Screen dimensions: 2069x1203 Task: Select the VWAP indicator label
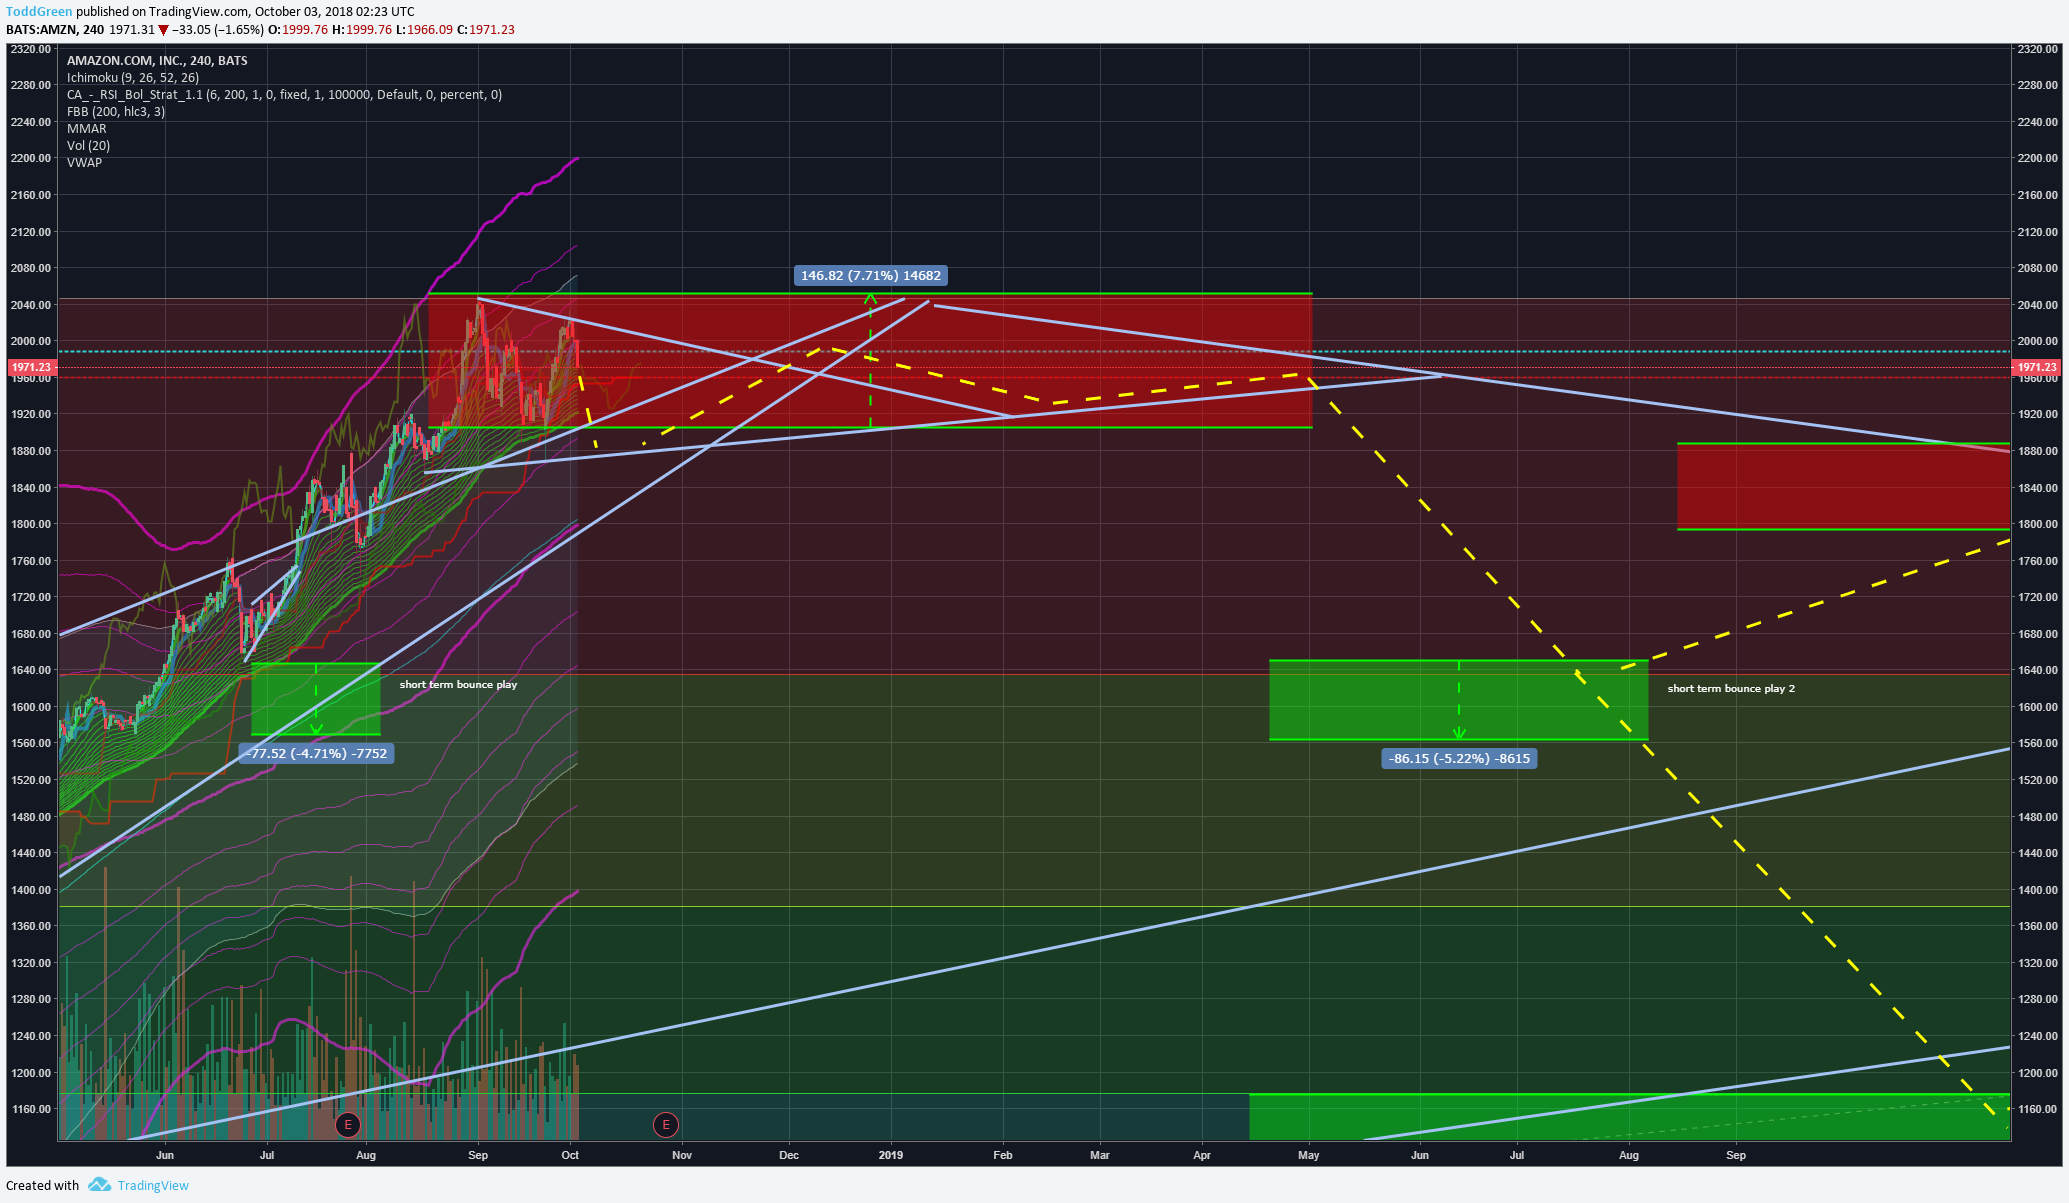pos(85,162)
